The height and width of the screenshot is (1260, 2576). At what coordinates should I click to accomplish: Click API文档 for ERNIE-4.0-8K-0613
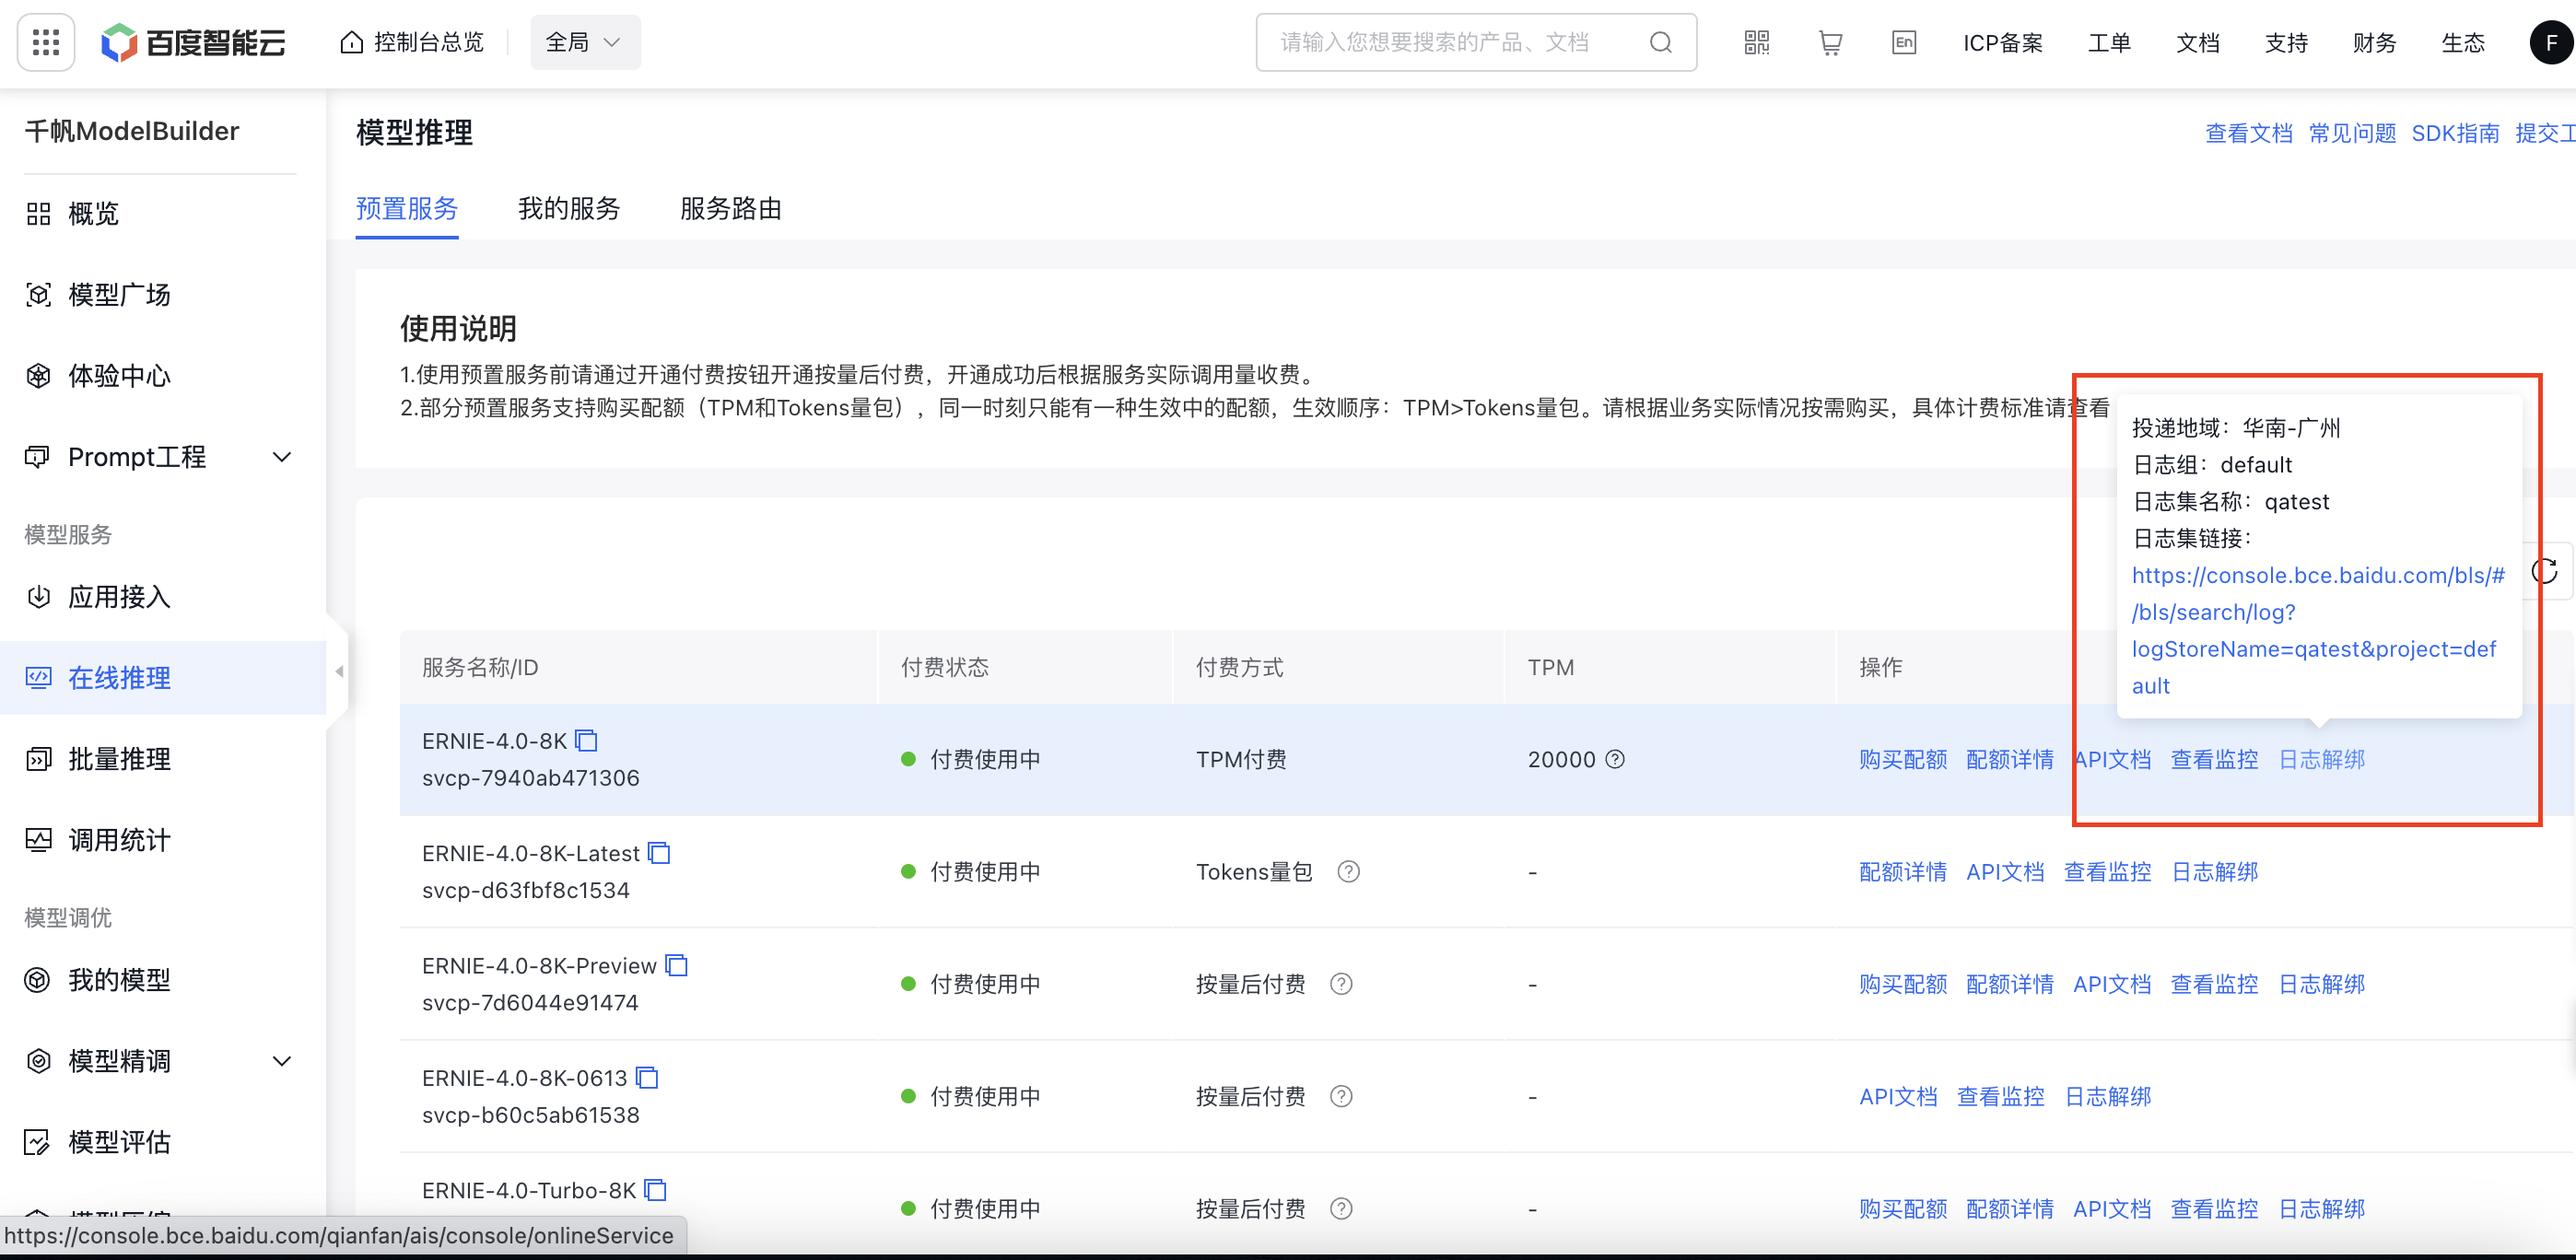pos(1898,1097)
